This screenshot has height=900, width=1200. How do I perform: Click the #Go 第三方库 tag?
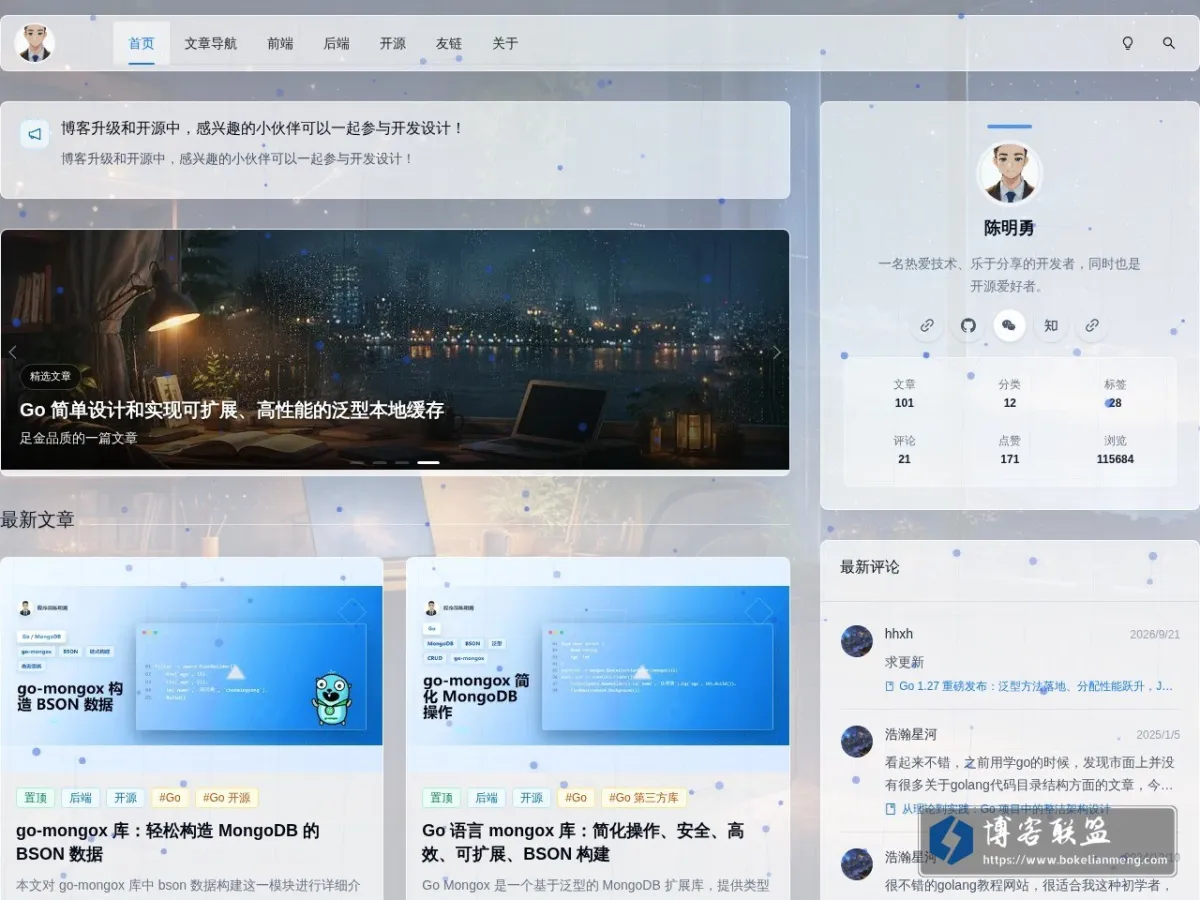pyautogui.click(x=644, y=798)
